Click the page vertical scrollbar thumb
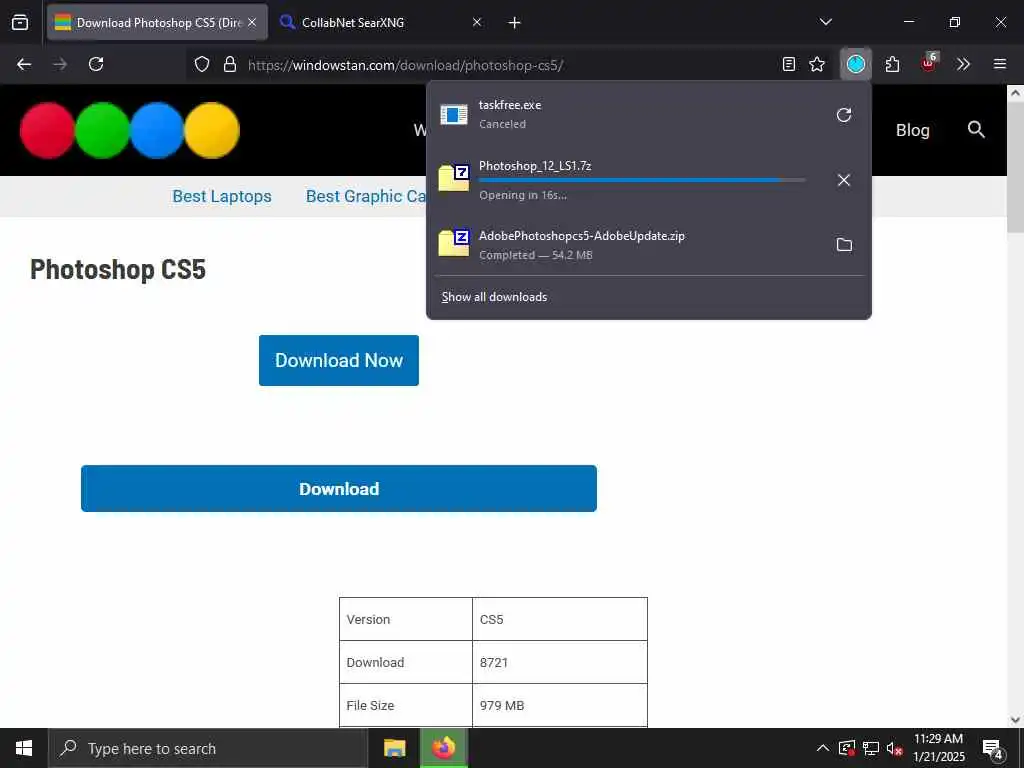 point(1015,167)
